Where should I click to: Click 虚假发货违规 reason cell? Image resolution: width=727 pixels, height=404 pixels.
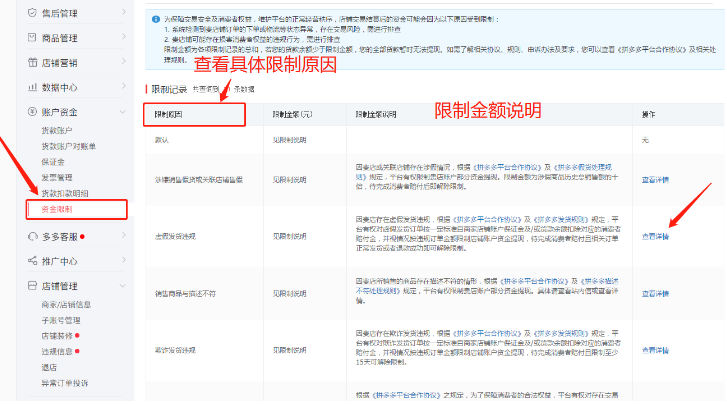coord(175,237)
